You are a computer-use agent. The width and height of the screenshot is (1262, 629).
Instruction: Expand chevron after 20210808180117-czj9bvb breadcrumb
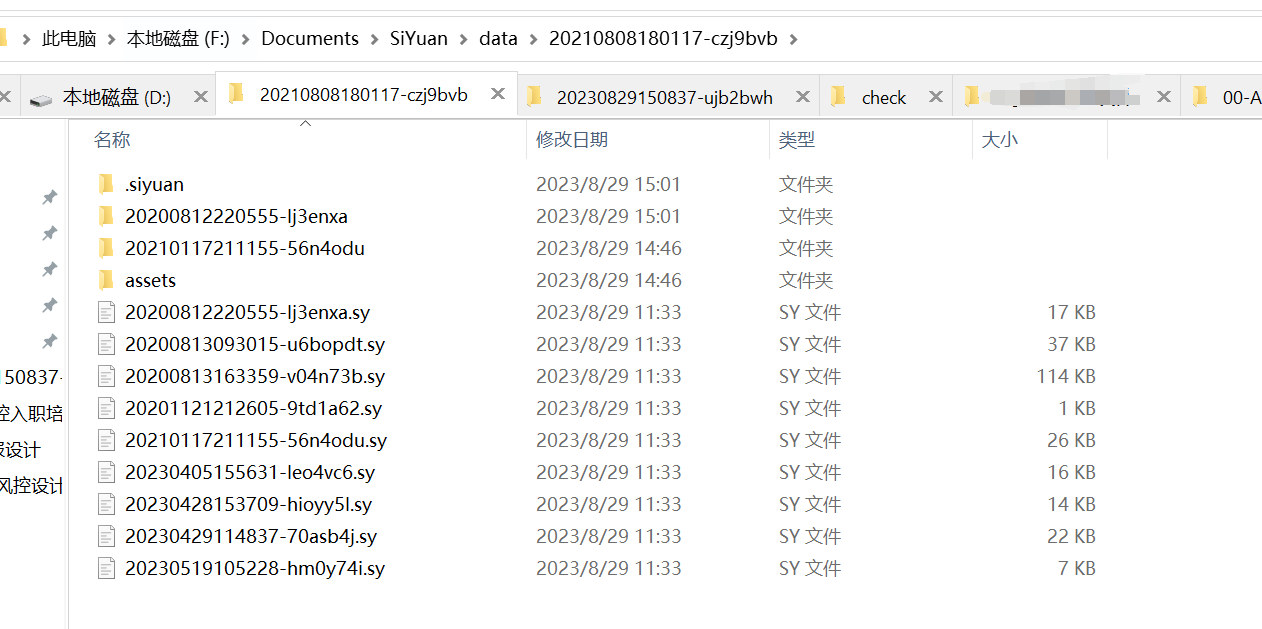point(795,39)
